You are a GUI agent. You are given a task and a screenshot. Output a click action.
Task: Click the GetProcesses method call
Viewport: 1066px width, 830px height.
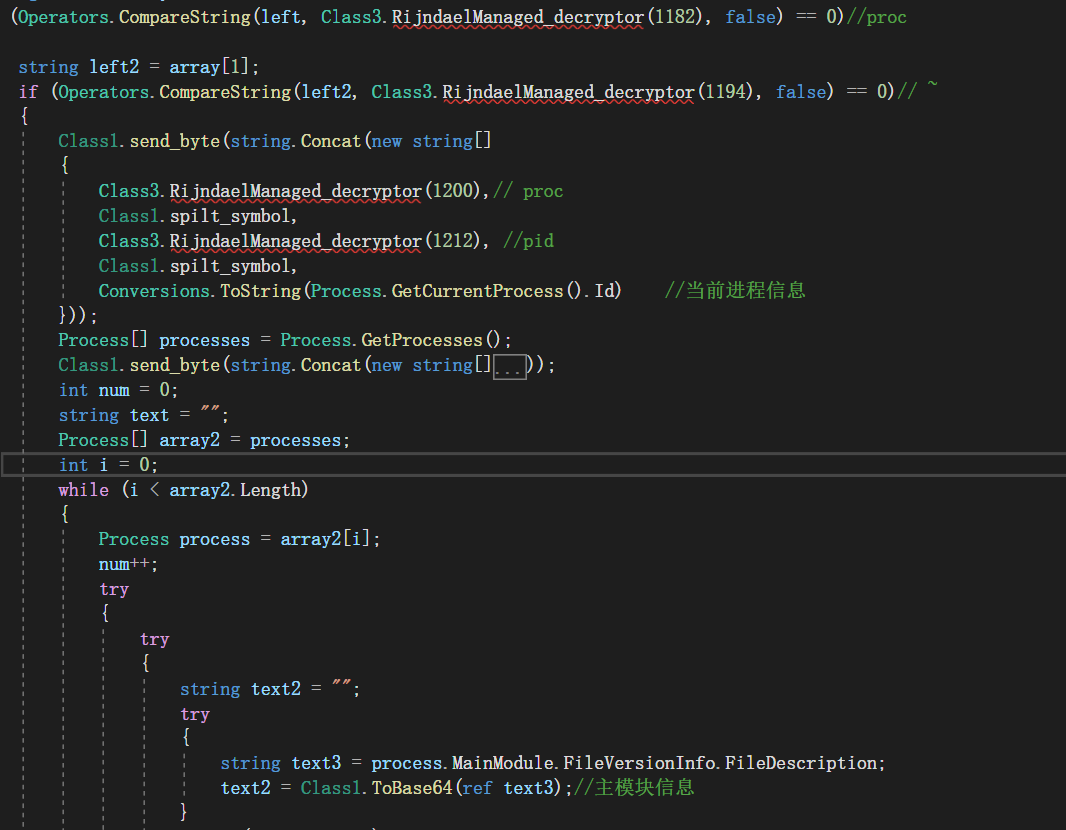coord(422,340)
